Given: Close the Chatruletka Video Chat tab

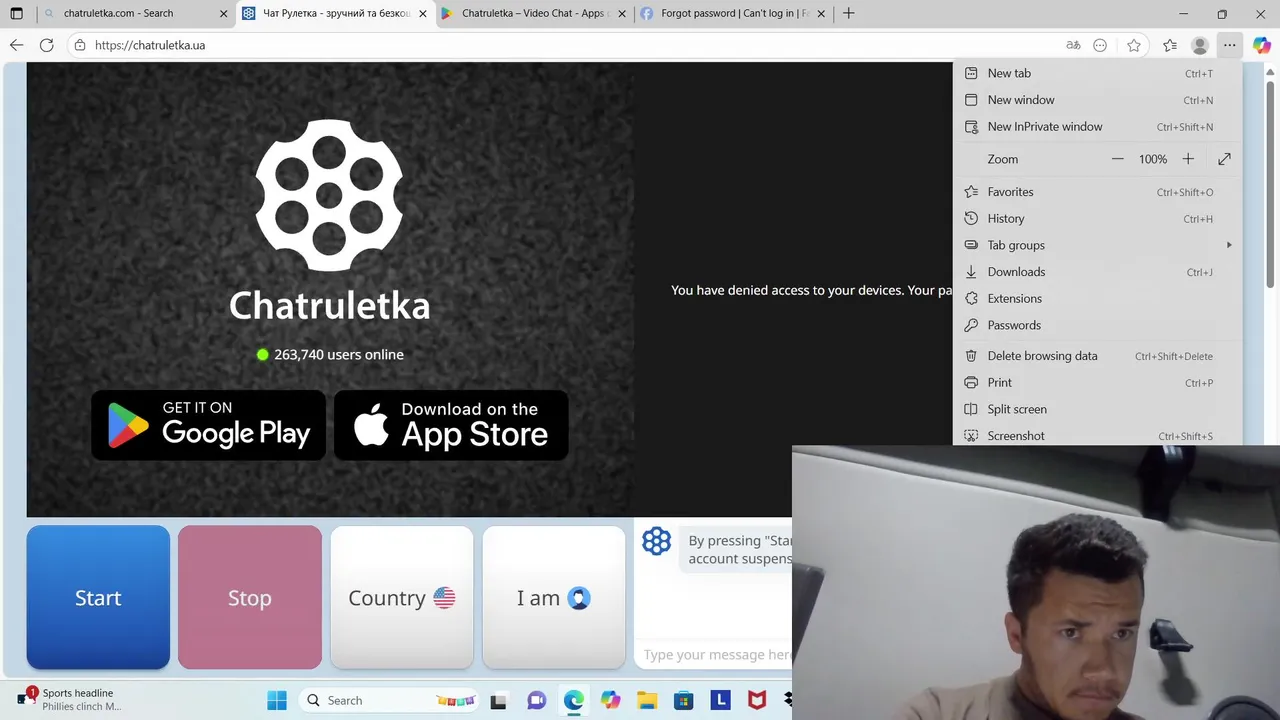Looking at the screenshot, I should click(622, 14).
